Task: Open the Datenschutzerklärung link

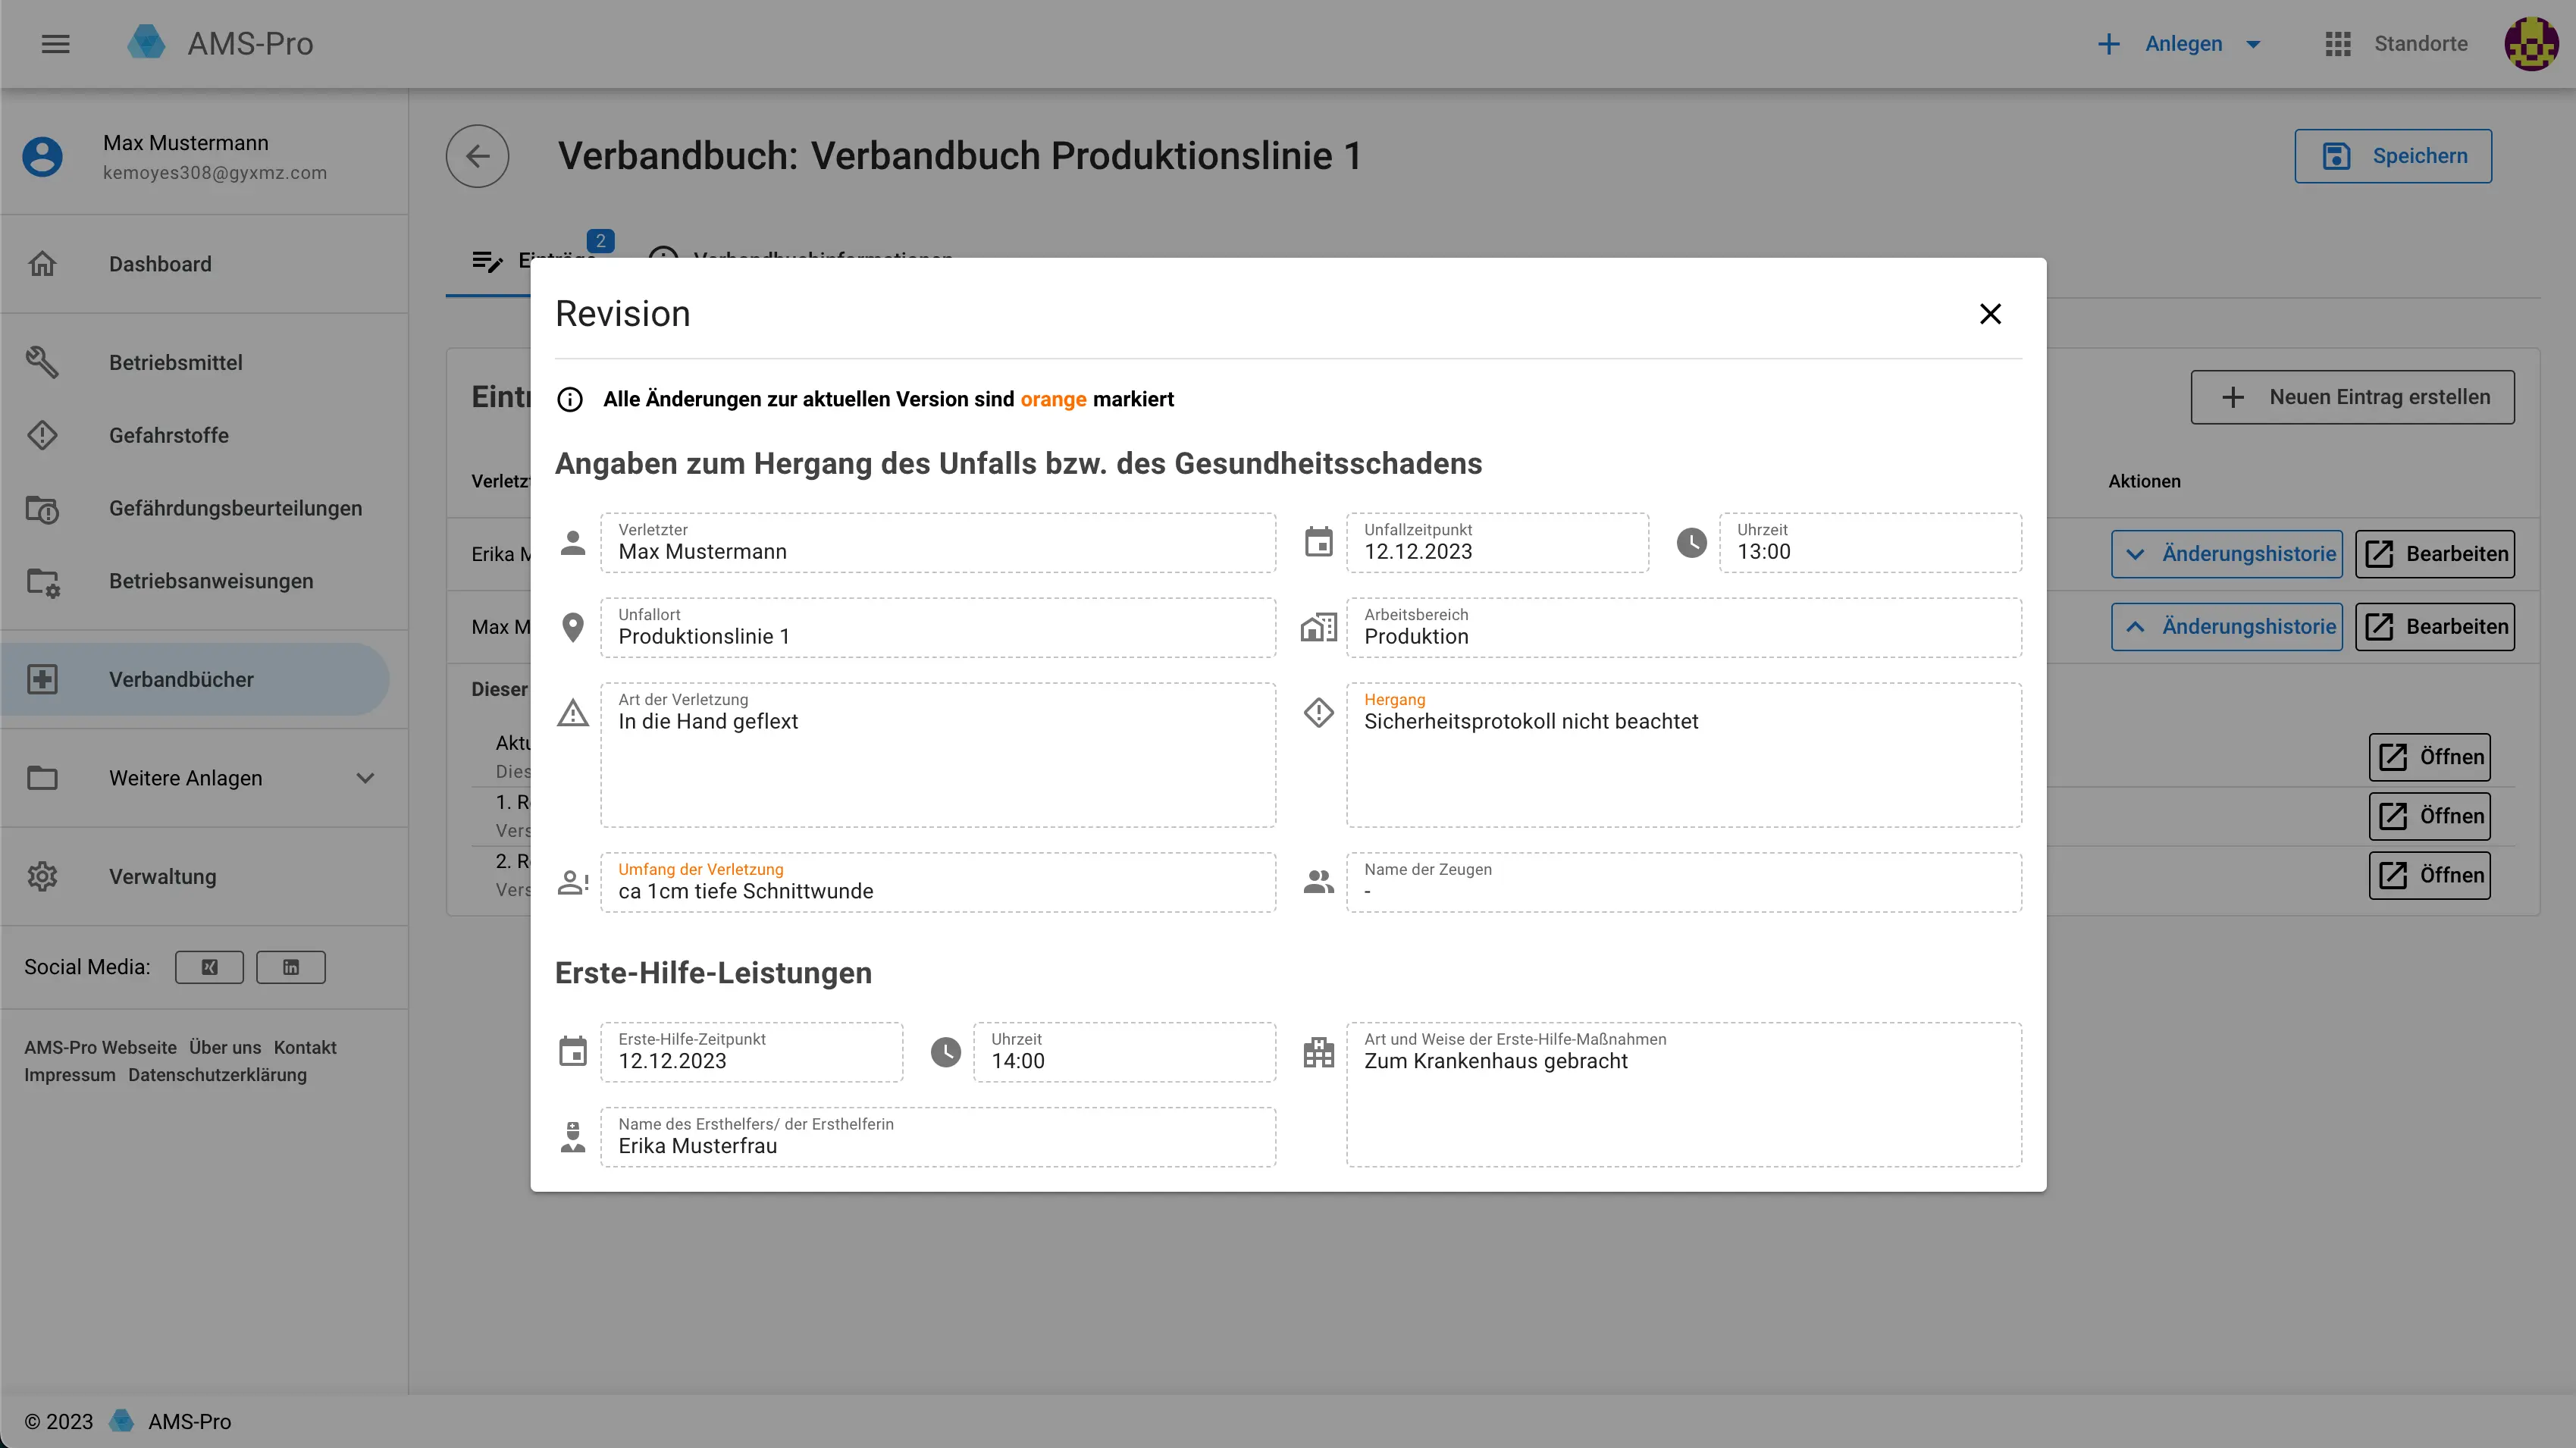Action: (217, 1075)
